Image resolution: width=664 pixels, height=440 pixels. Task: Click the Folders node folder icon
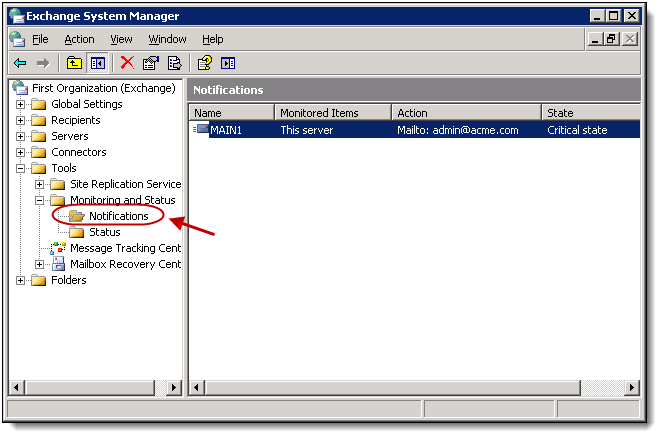39,280
